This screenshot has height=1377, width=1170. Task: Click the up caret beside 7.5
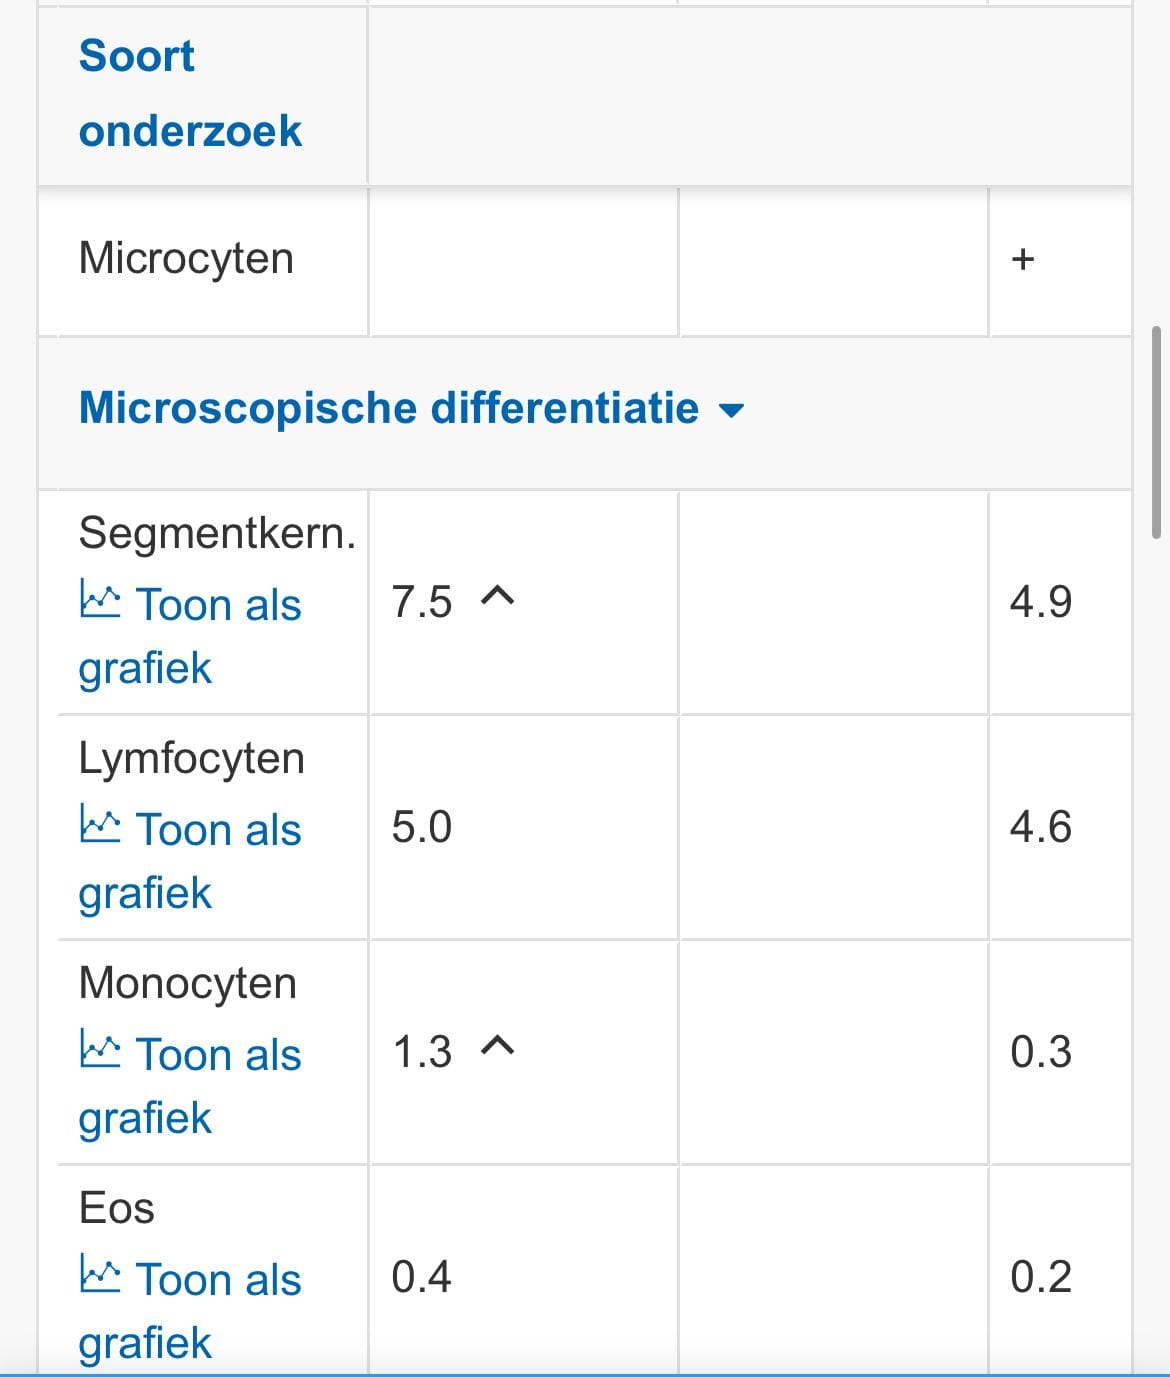point(497,598)
